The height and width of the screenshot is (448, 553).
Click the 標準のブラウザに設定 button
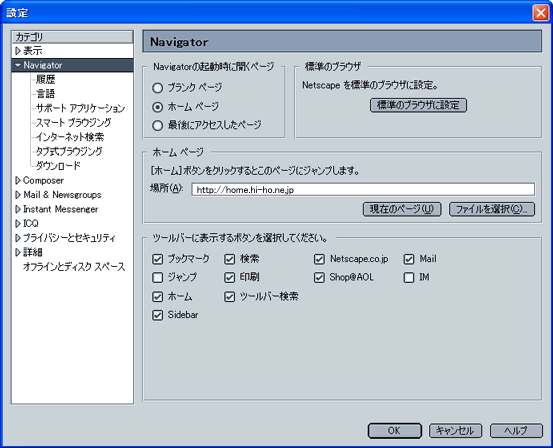418,105
